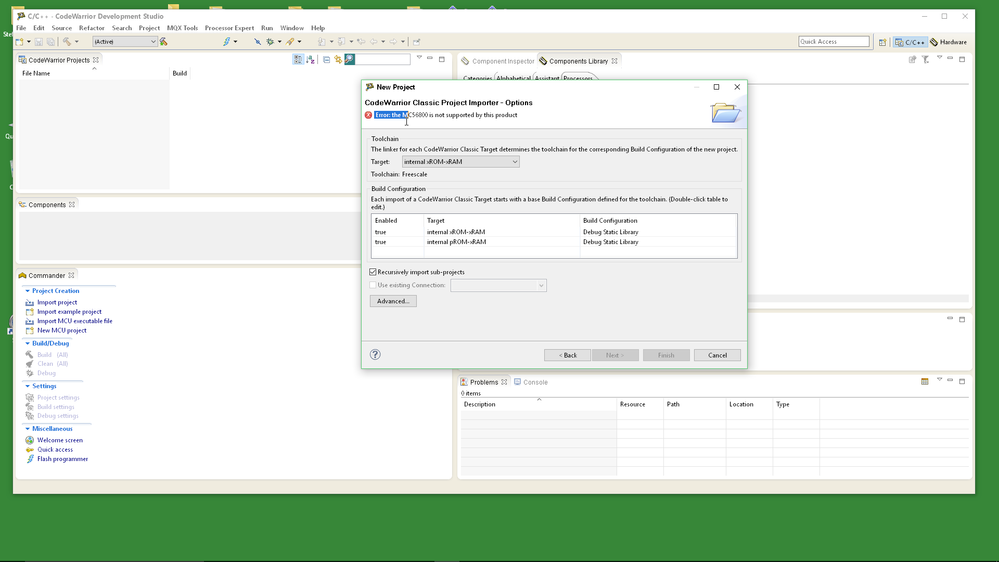Viewport: 999px width, 562px height.
Task: Click the Save All toolbar icon
Action: coord(51,41)
